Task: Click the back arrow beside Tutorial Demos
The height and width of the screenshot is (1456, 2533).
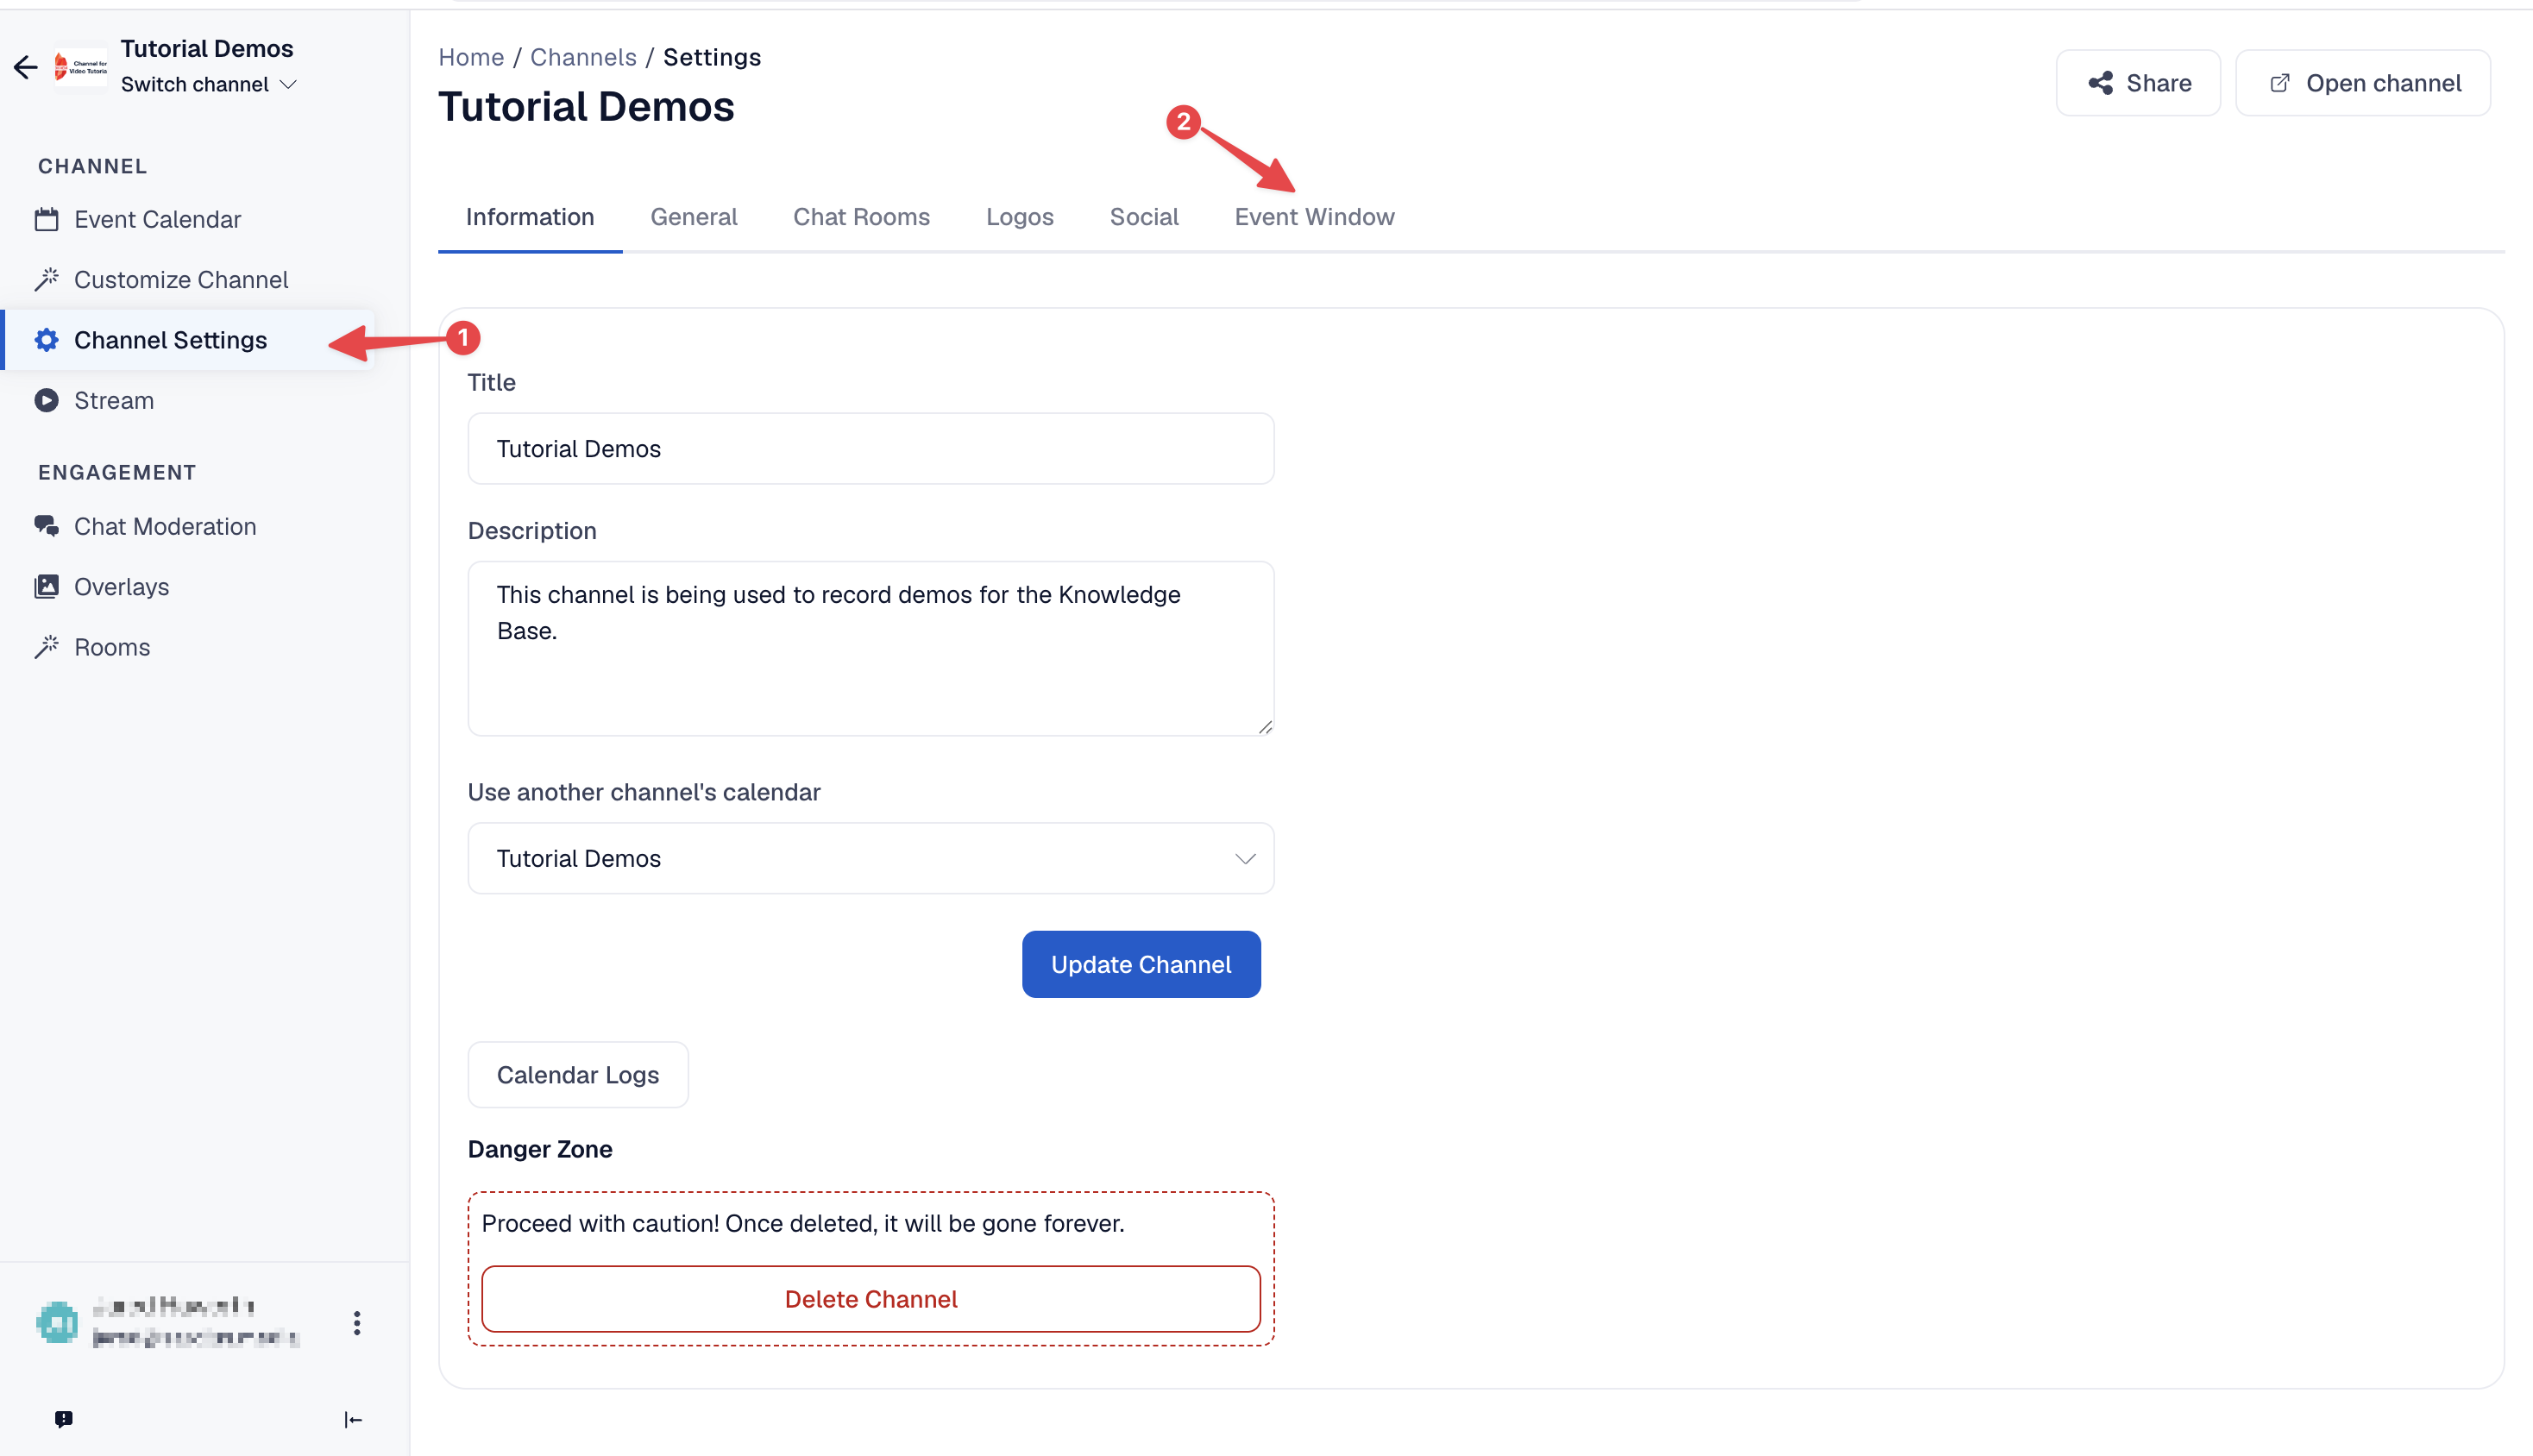Action: (26, 67)
